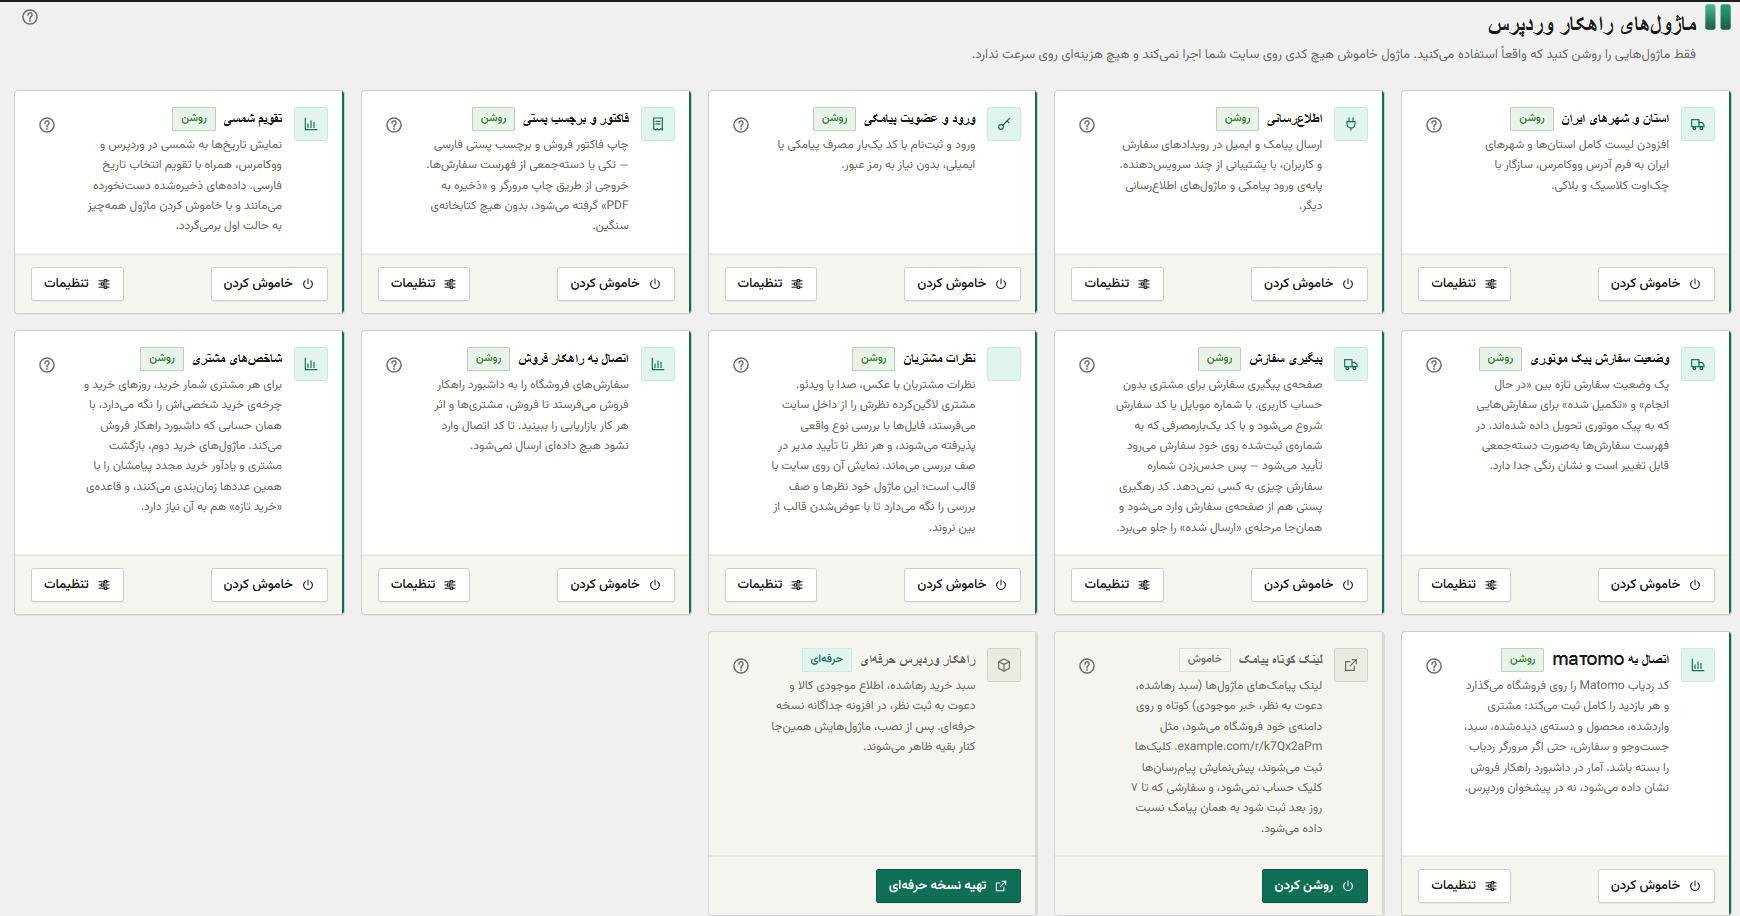
Task: Click the روشن badge on نظرات مشتریان
Action: tap(874, 358)
